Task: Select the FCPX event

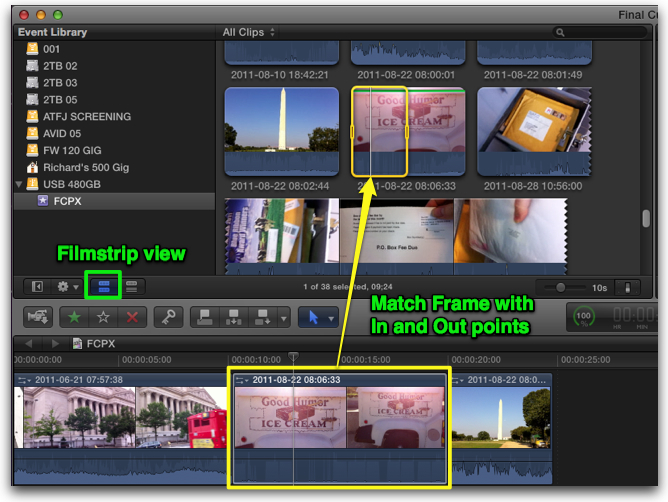Action: pos(114,201)
